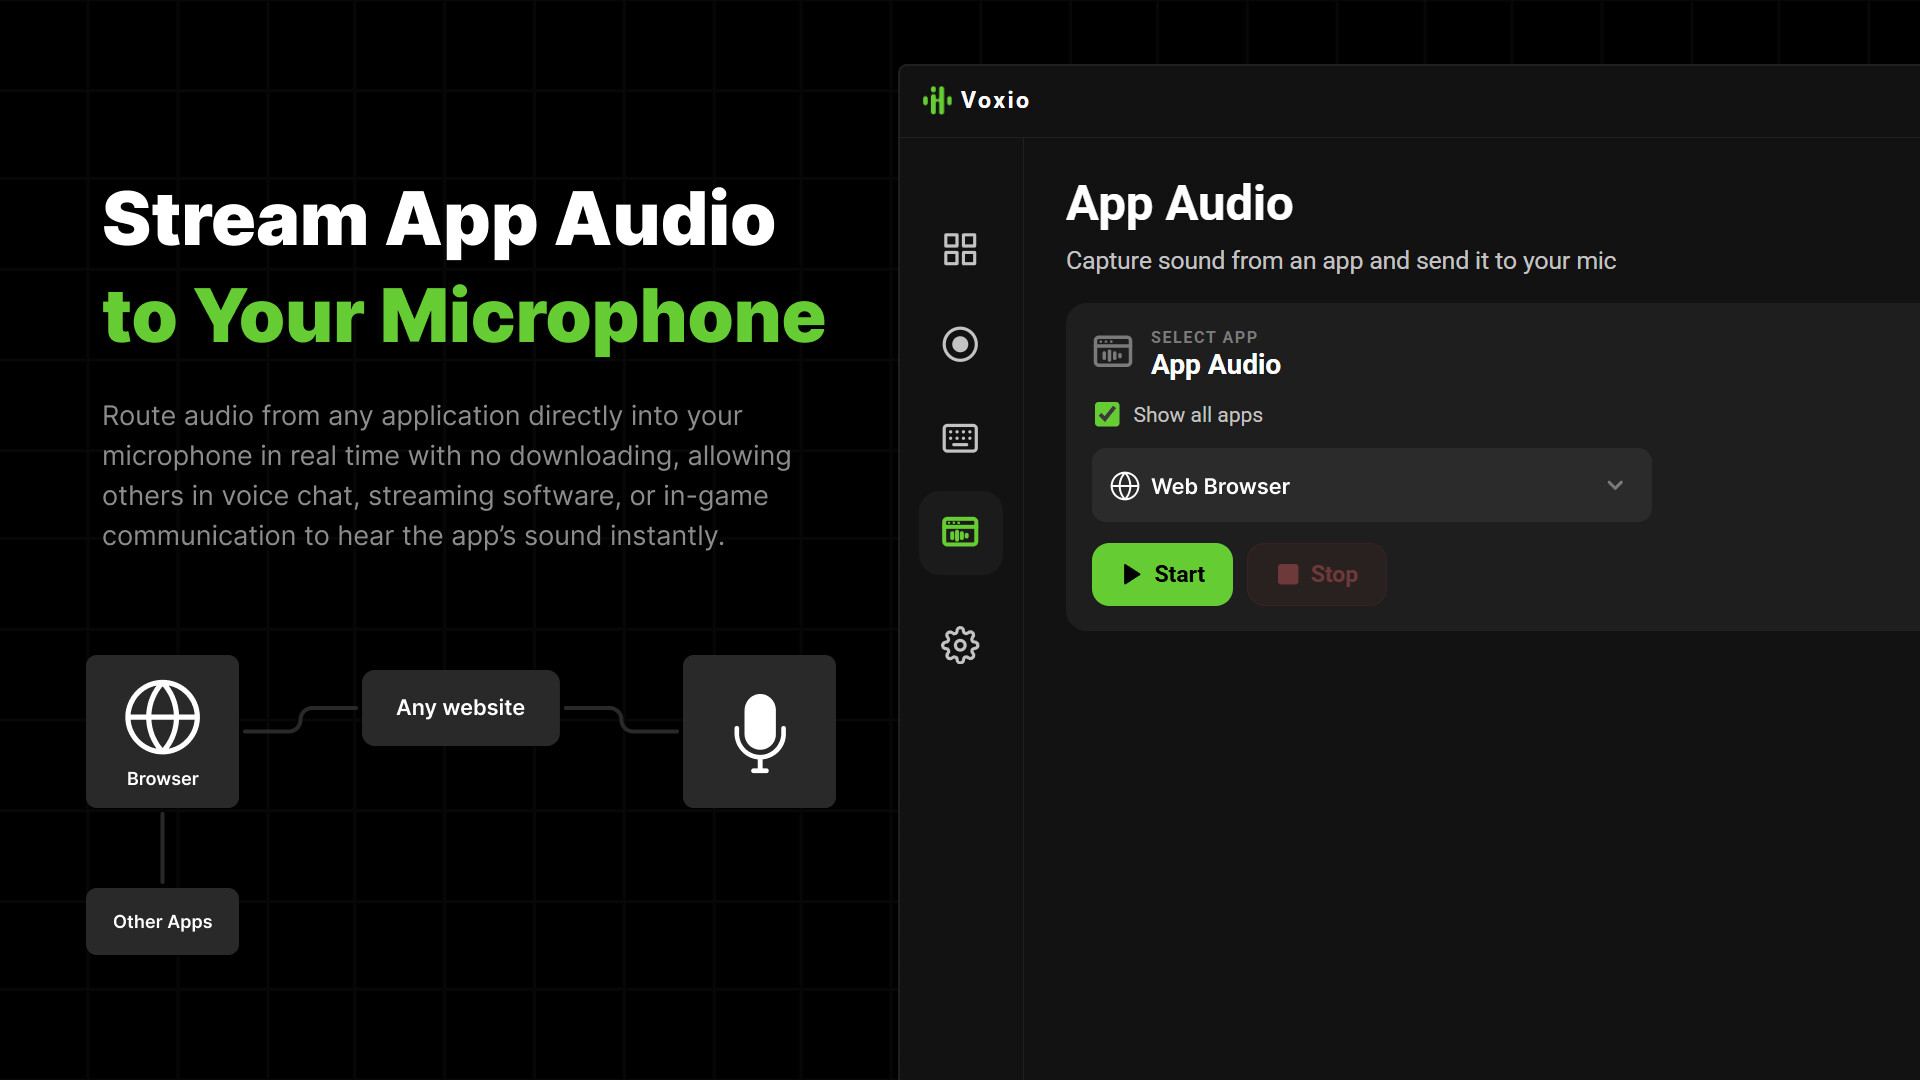The image size is (1920, 1080).
Task: Select the green App Audio sidebar icon
Action: (x=960, y=532)
